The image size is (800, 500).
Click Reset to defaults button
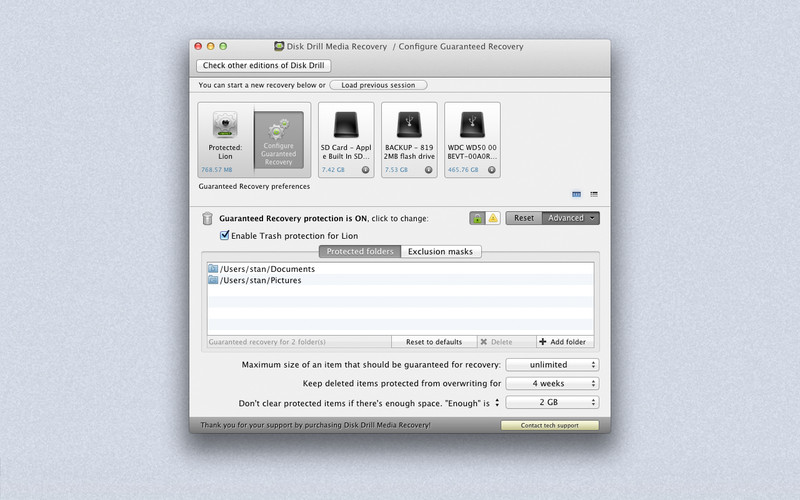[x=434, y=342]
